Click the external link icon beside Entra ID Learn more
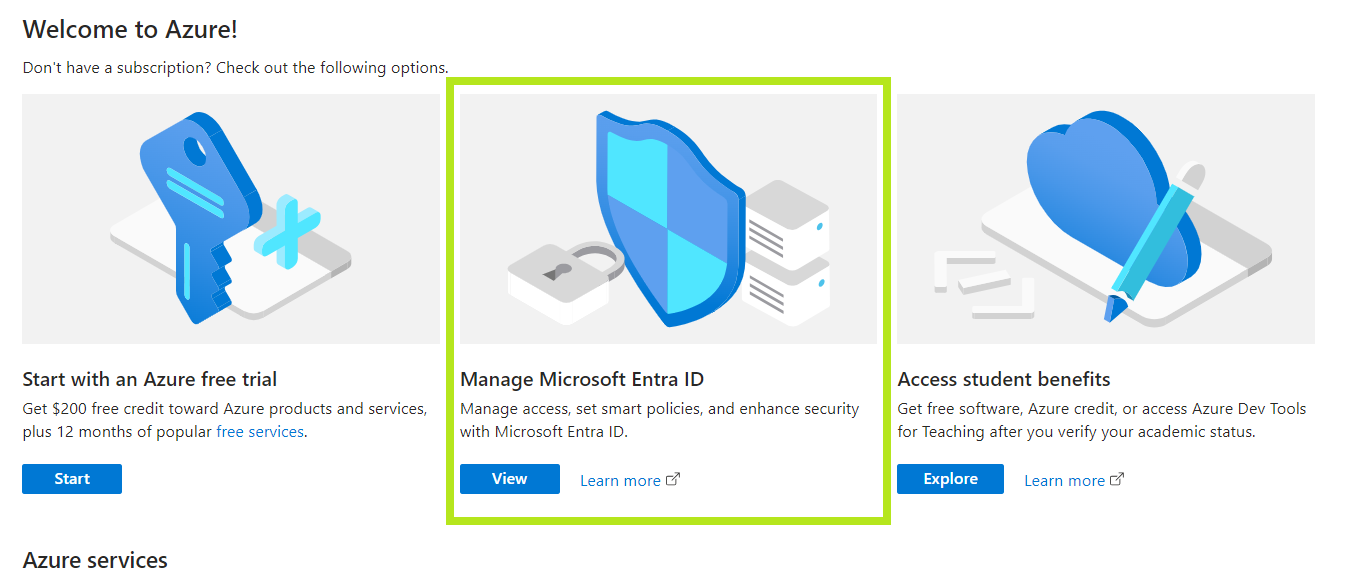 (673, 479)
